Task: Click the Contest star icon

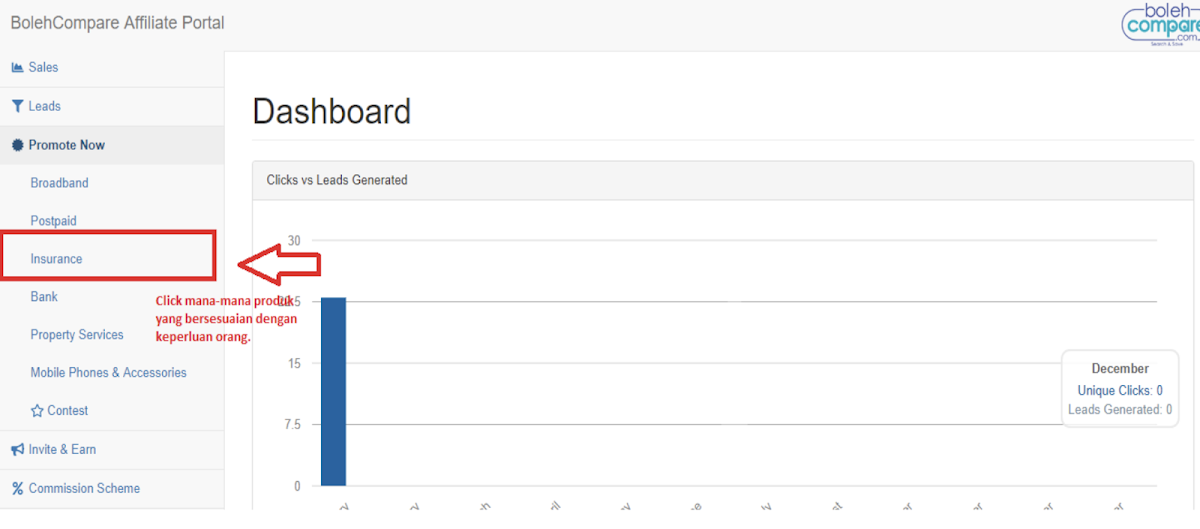Action: point(37,411)
